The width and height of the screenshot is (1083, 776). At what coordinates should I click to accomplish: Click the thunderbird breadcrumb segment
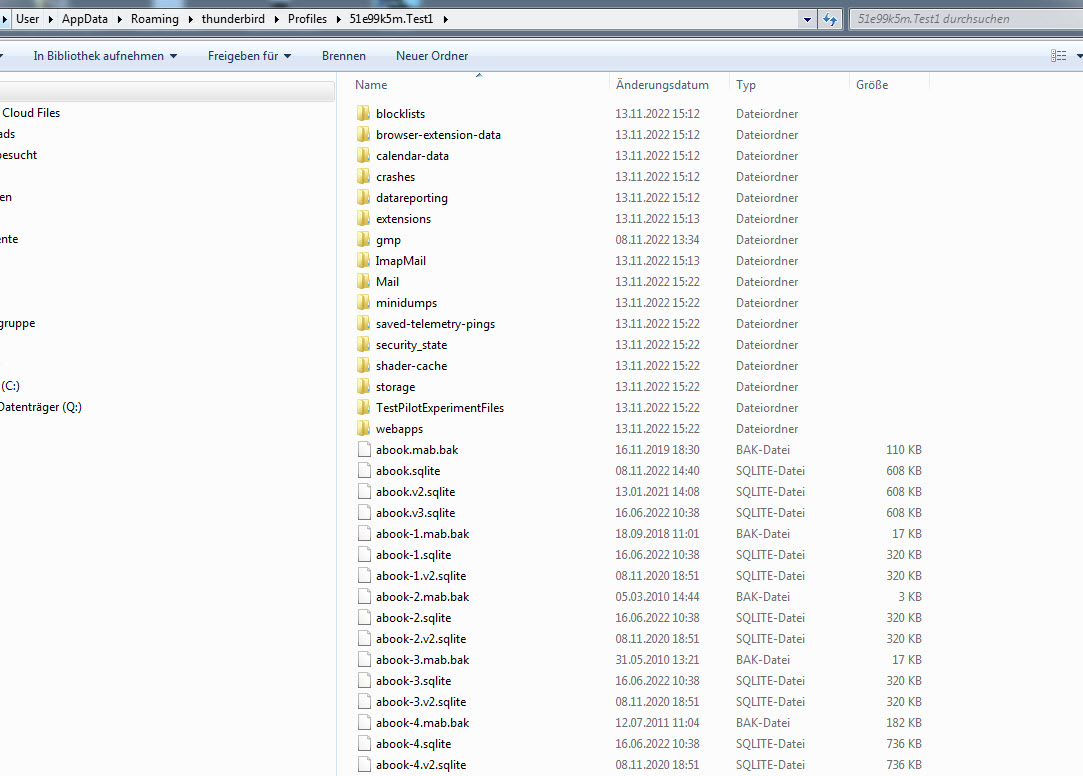[x=233, y=19]
